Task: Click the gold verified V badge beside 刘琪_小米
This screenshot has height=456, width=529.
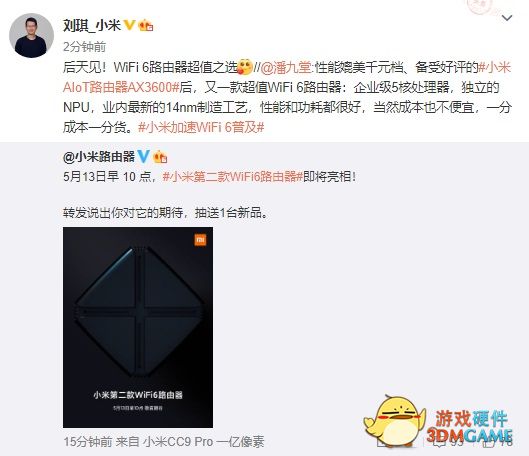Action: pos(130,25)
